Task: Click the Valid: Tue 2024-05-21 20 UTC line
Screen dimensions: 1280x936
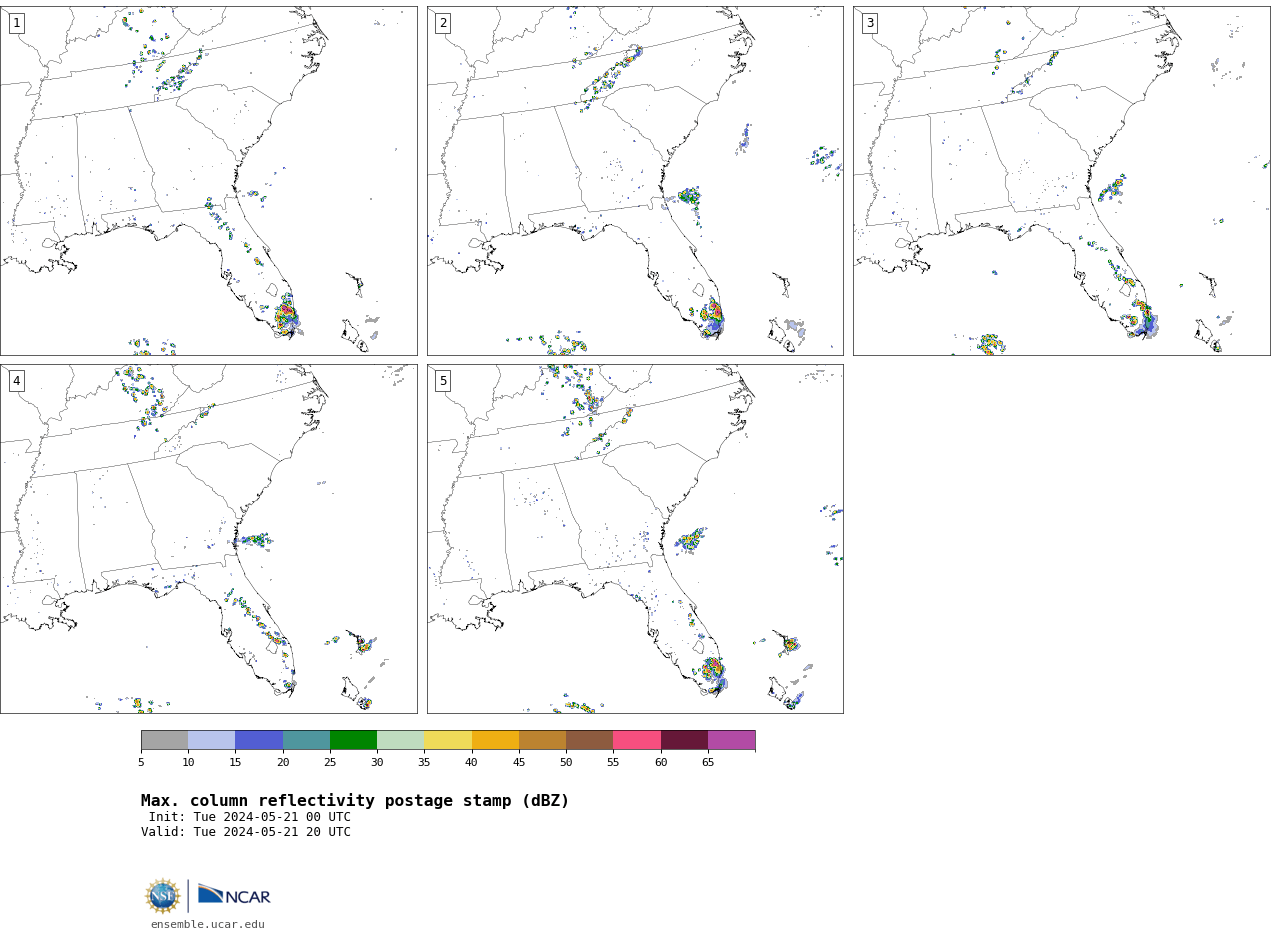Action: point(246,832)
